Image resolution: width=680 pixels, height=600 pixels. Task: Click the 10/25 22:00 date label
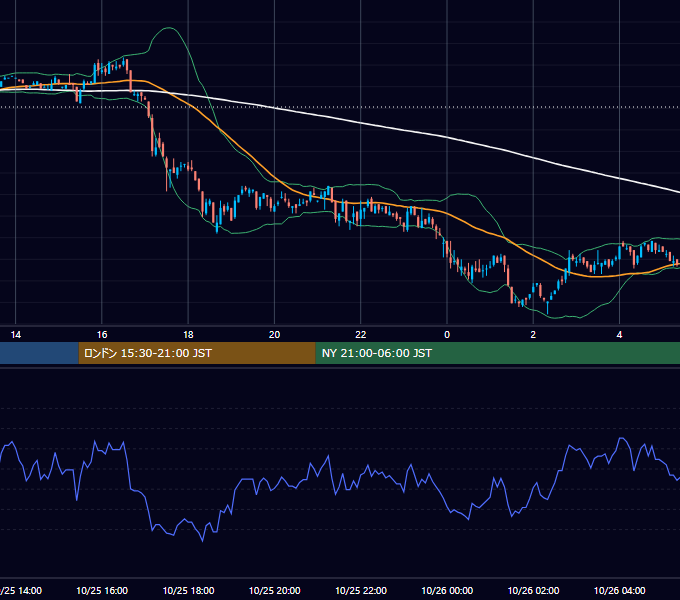pyautogui.click(x=361, y=590)
